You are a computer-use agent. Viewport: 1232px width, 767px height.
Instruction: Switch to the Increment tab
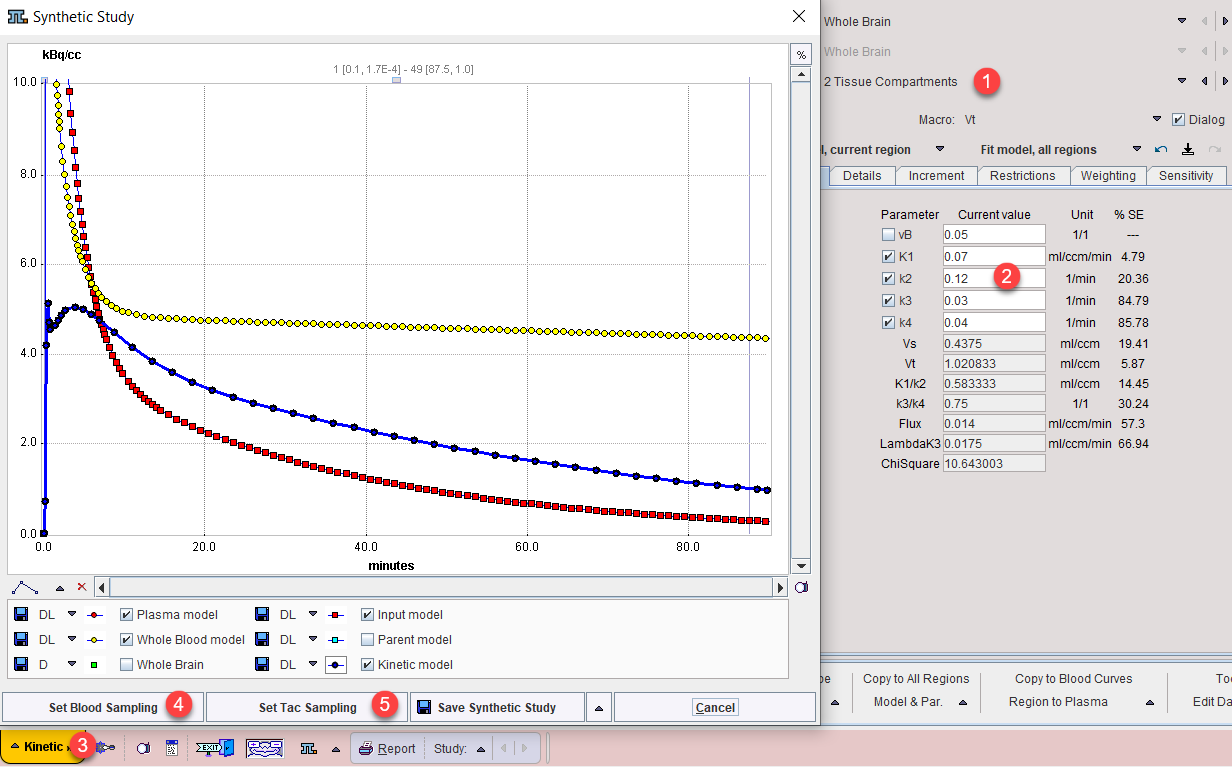click(x=936, y=176)
